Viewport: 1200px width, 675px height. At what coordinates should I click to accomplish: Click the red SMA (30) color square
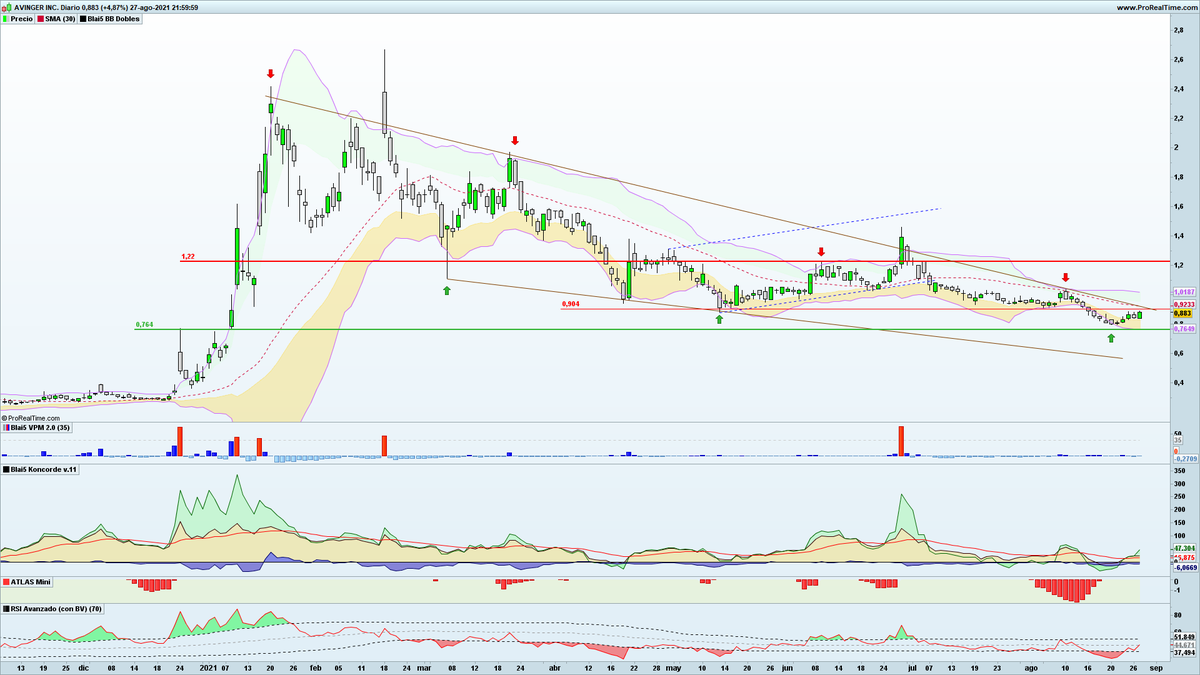pos(40,18)
